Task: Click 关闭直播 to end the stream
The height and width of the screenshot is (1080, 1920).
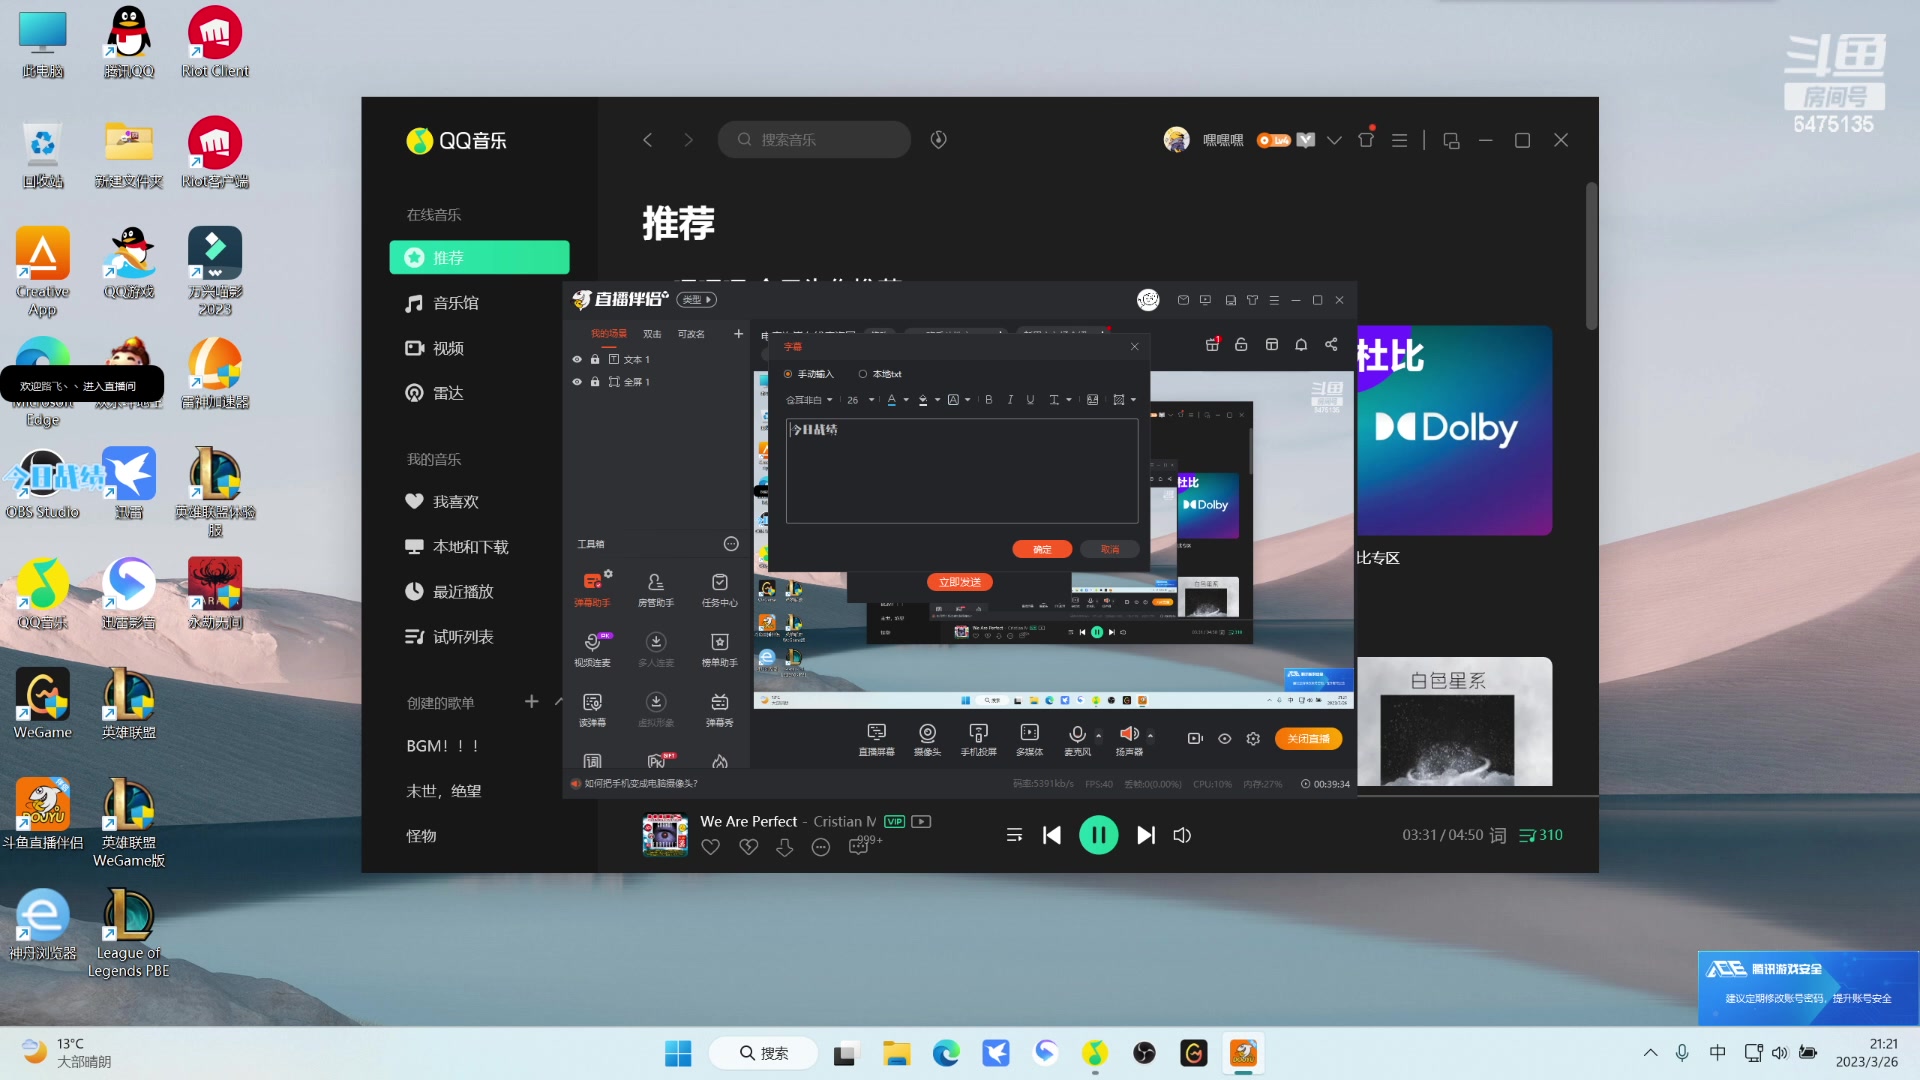Action: click(x=1308, y=739)
